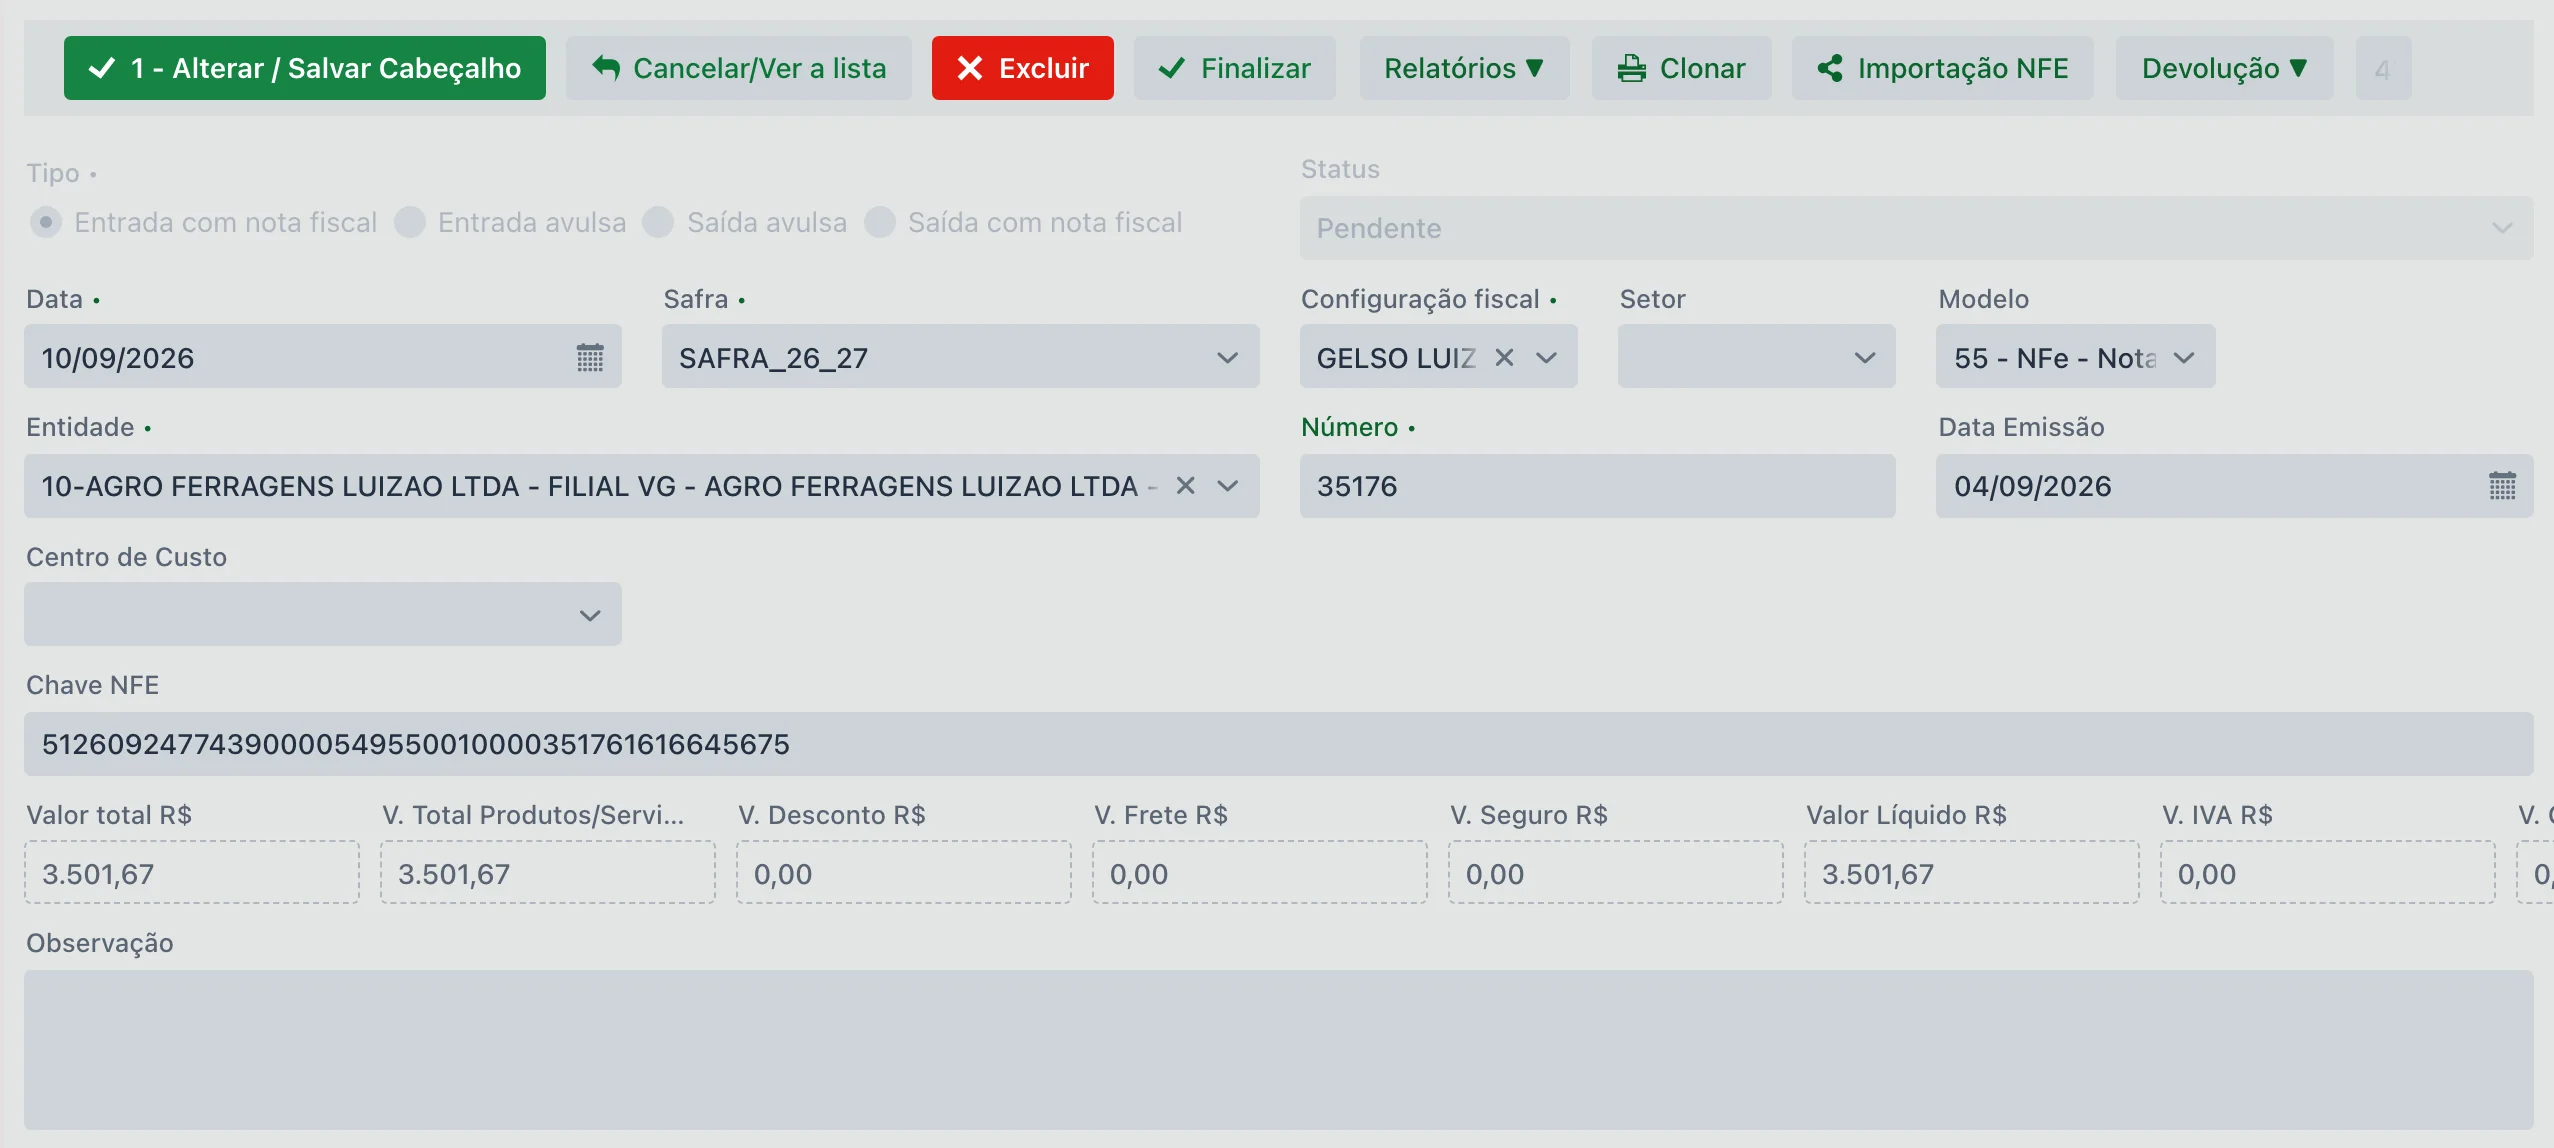Viewport: 2554px width, 1148px height.
Task: Select Entrada com nota fiscal radio
Action: (x=46, y=222)
